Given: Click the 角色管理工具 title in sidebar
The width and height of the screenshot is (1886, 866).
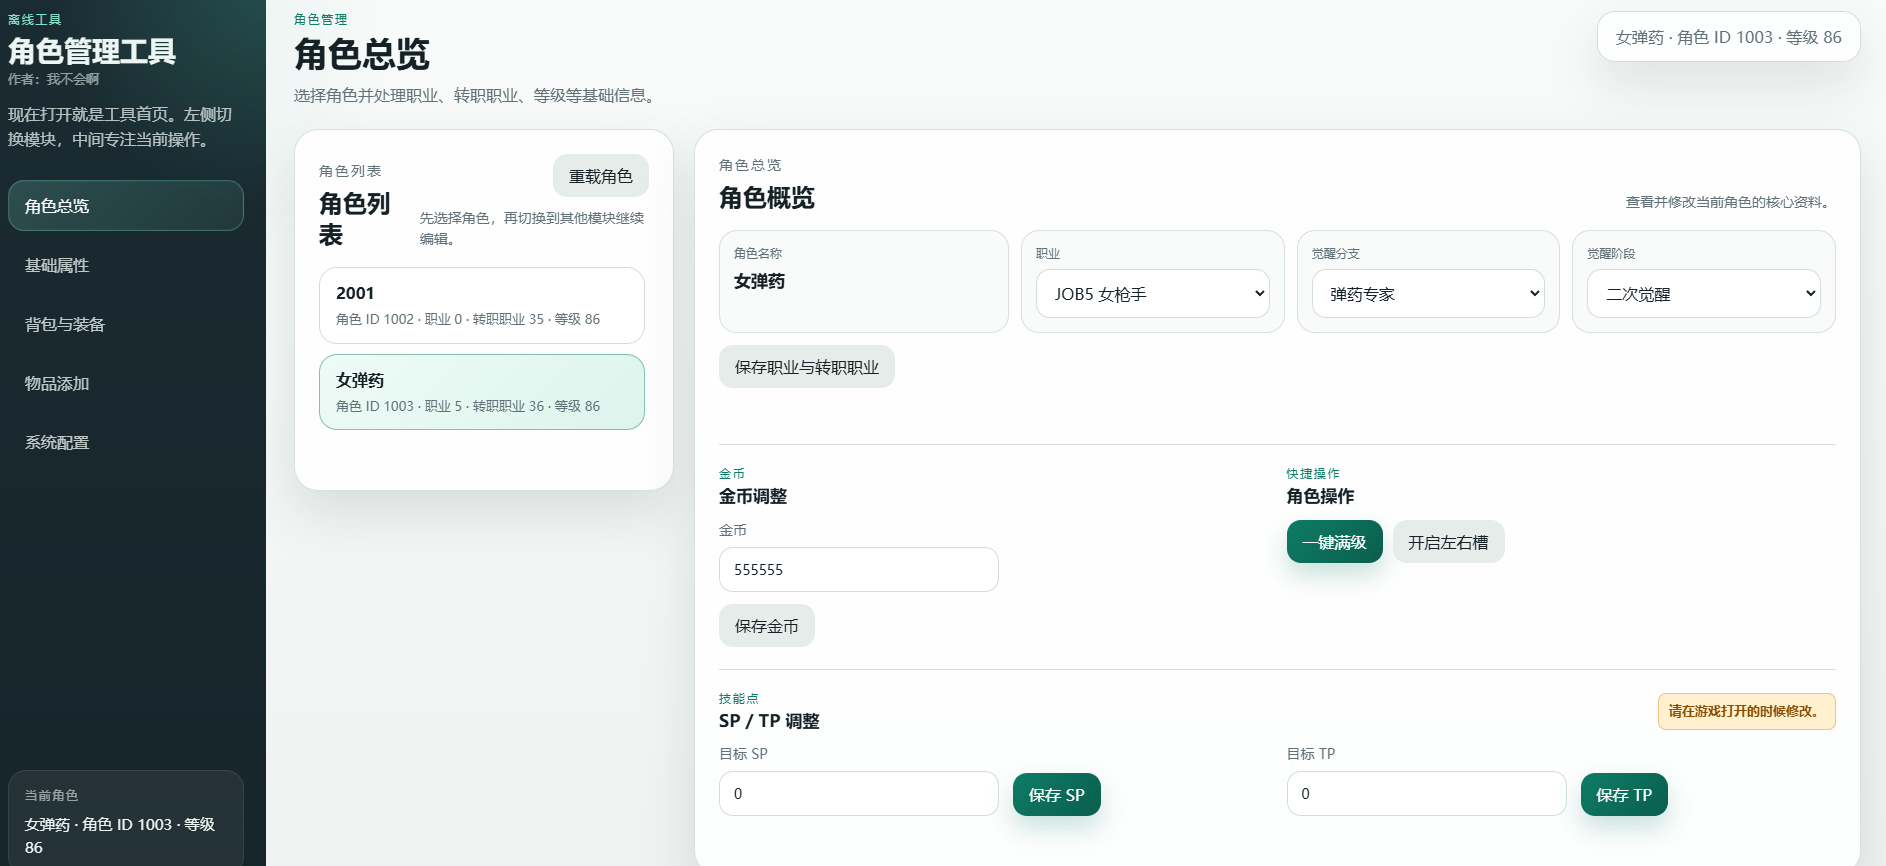Looking at the screenshot, I should (x=92, y=51).
